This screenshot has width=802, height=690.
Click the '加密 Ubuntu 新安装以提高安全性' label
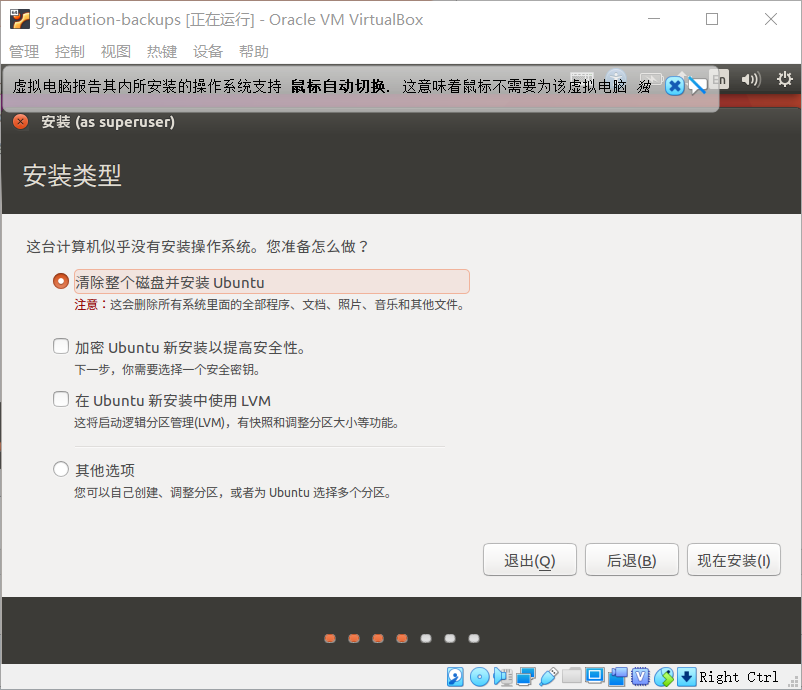[190, 348]
